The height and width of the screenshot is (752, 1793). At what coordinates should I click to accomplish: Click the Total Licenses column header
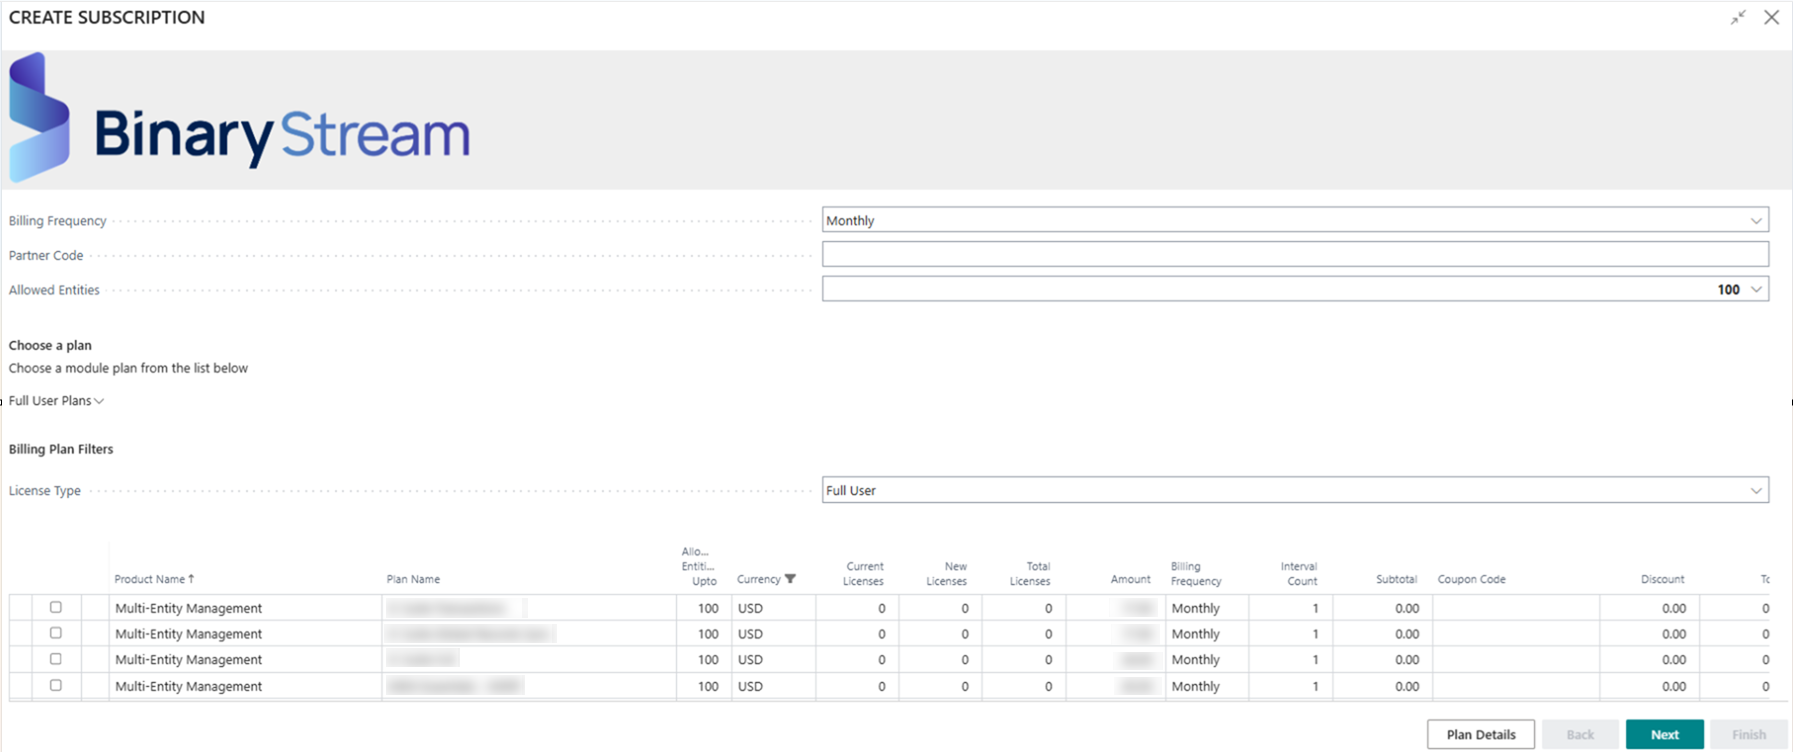1030,573
